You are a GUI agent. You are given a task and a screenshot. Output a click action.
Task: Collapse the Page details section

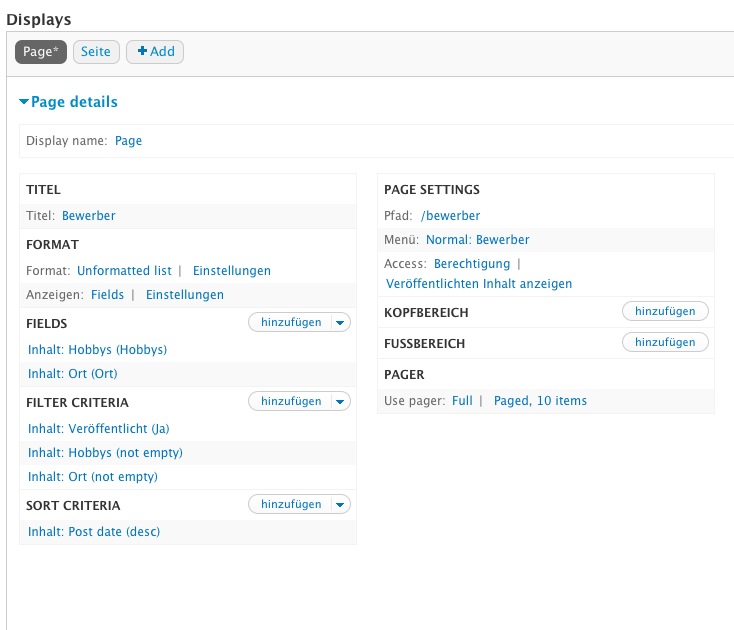tap(68, 102)
